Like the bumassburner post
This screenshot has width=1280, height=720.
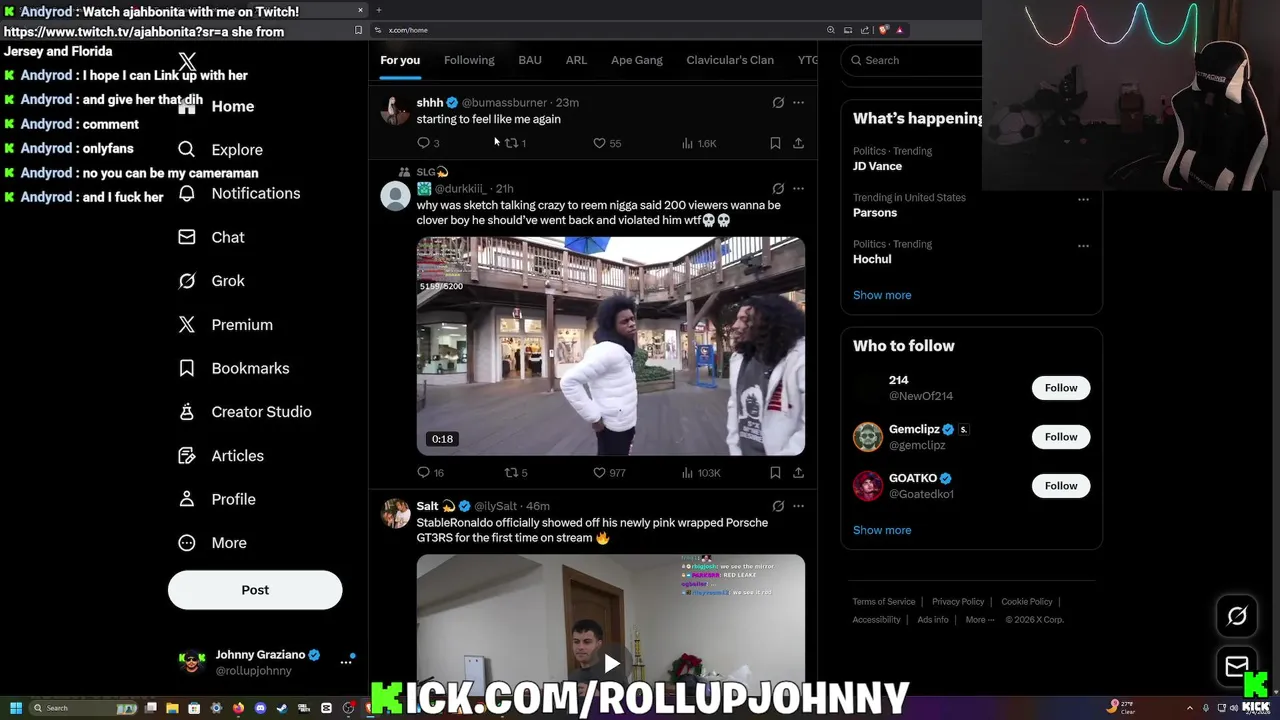(607, 143)
